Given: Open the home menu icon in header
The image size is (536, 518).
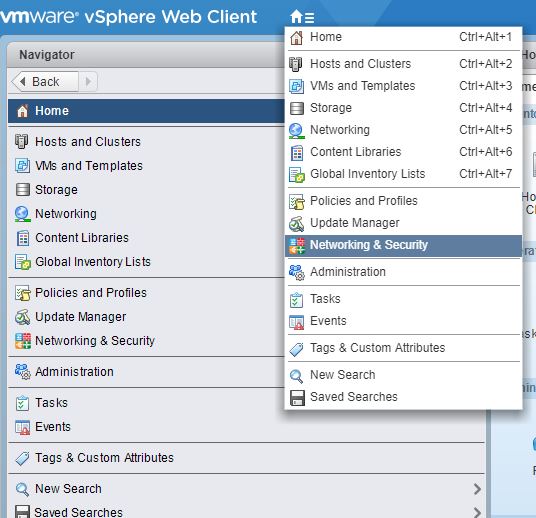Looking at the screenshot, I should [x=302, y=16].
